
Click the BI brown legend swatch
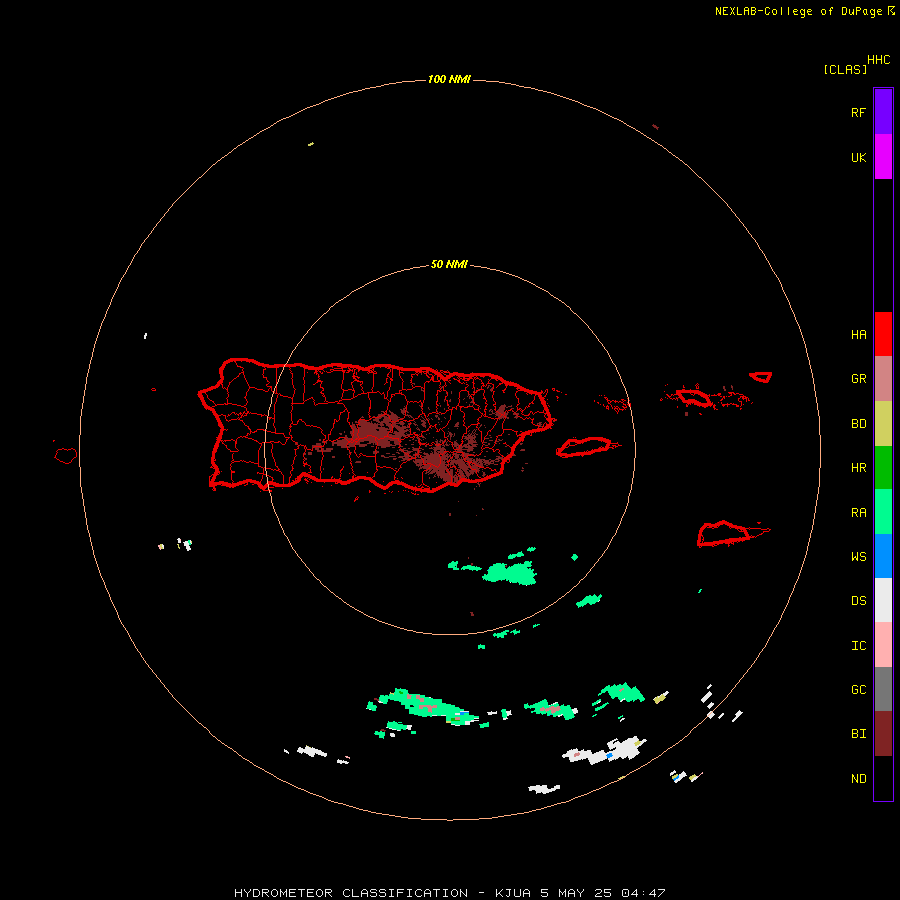click(883, 734)
